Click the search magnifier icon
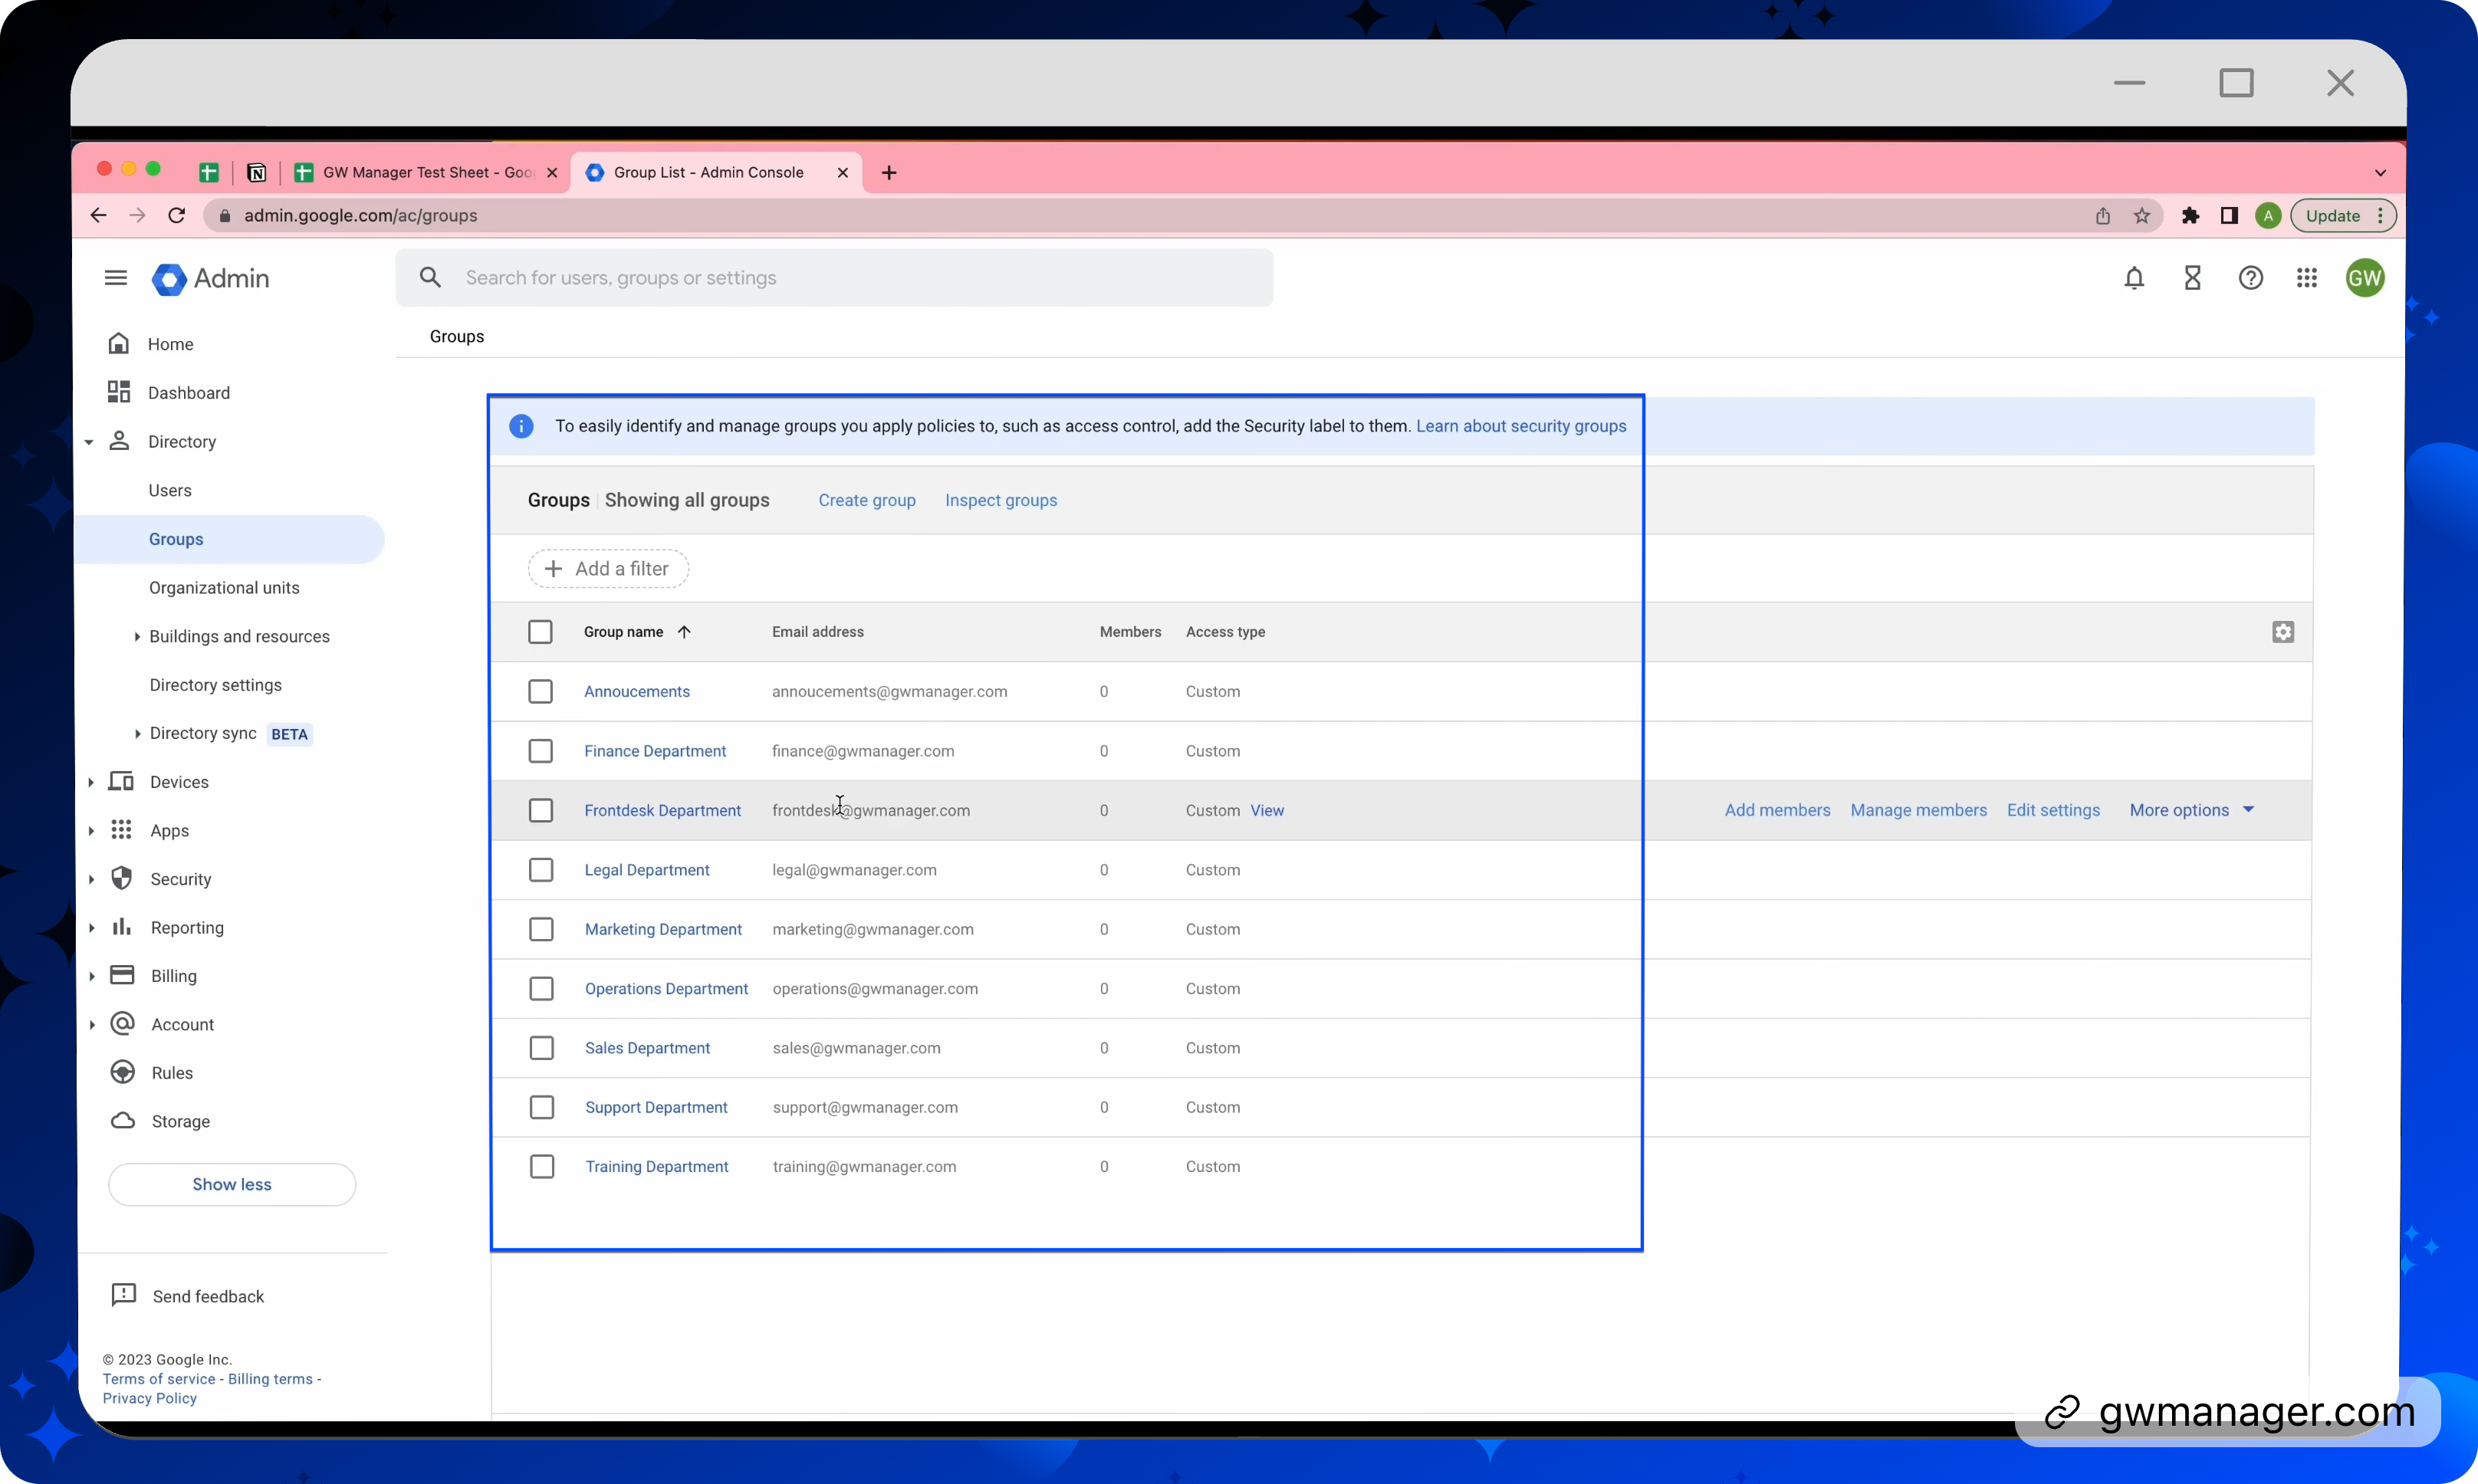Viewport: 2478px width, 1484px height. pos(430,278)
